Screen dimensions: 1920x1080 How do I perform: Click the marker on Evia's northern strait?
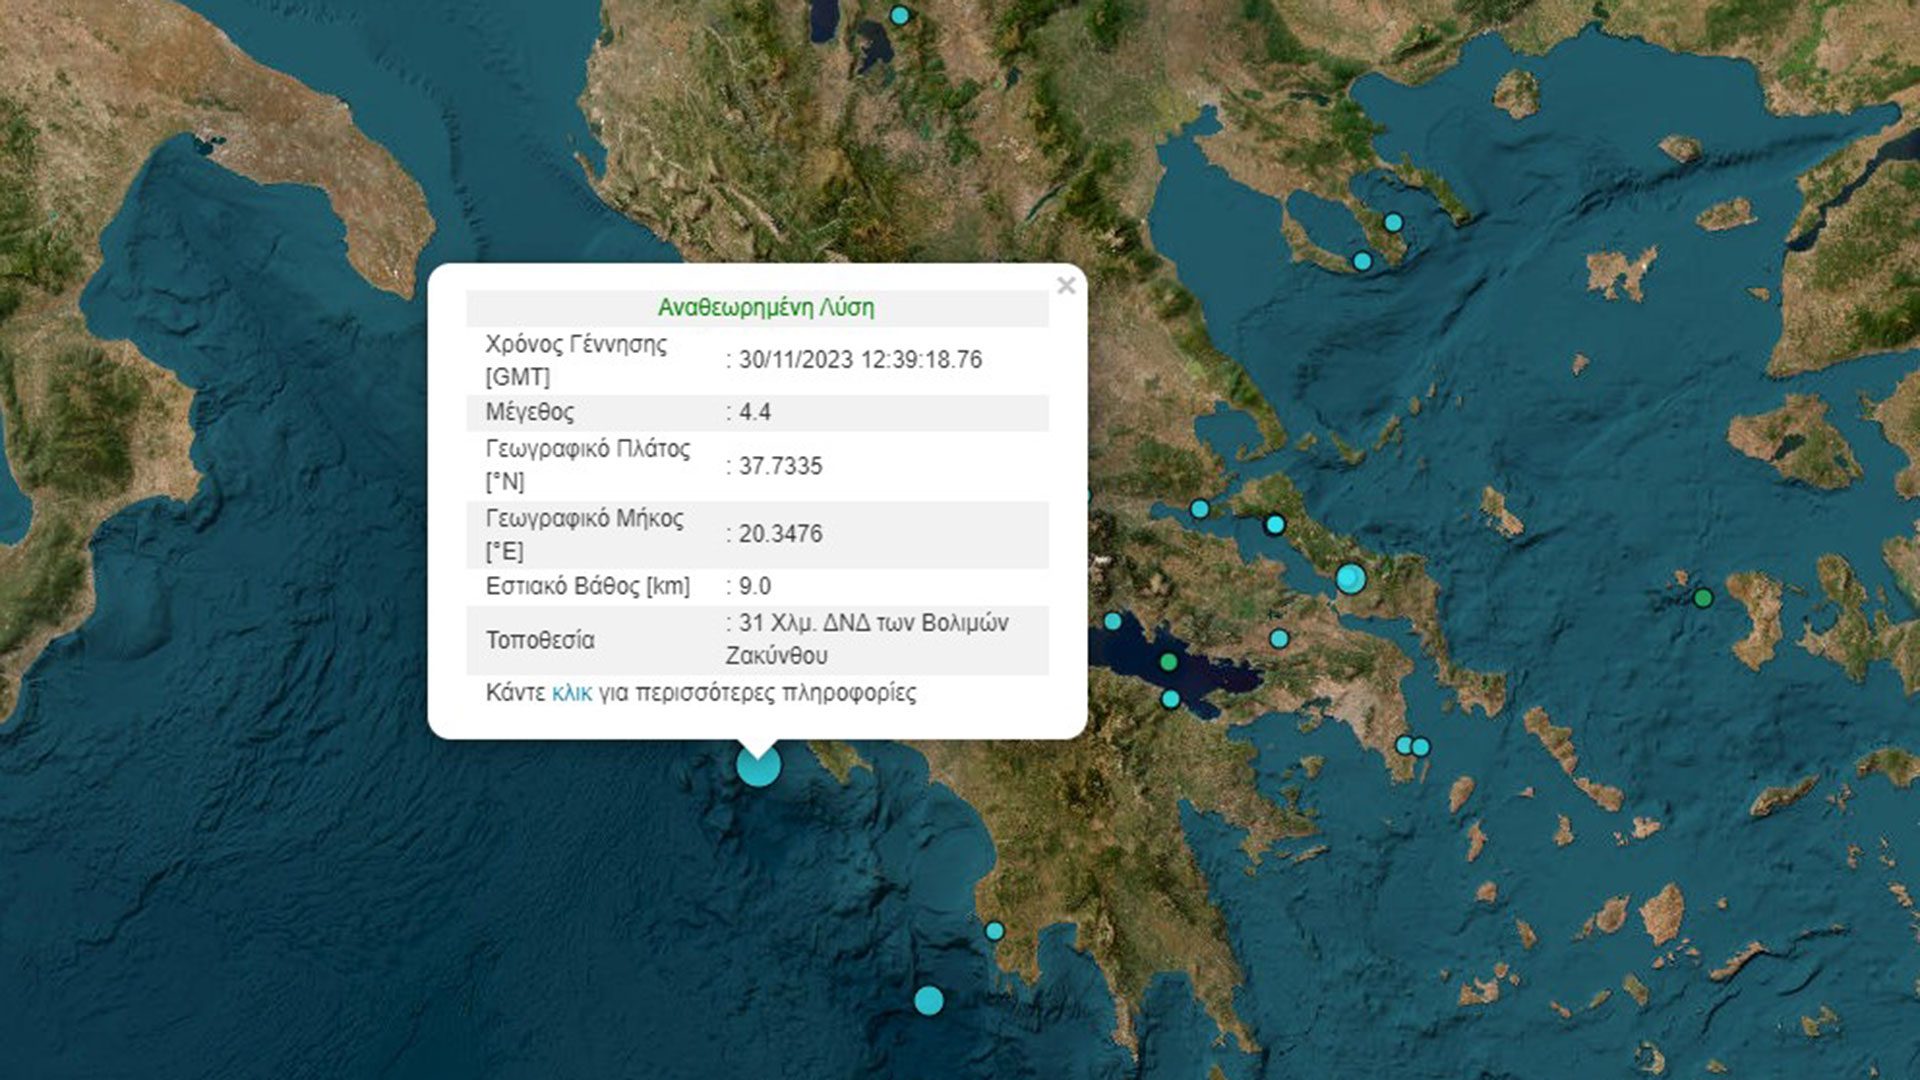[x=1275, y=525]
